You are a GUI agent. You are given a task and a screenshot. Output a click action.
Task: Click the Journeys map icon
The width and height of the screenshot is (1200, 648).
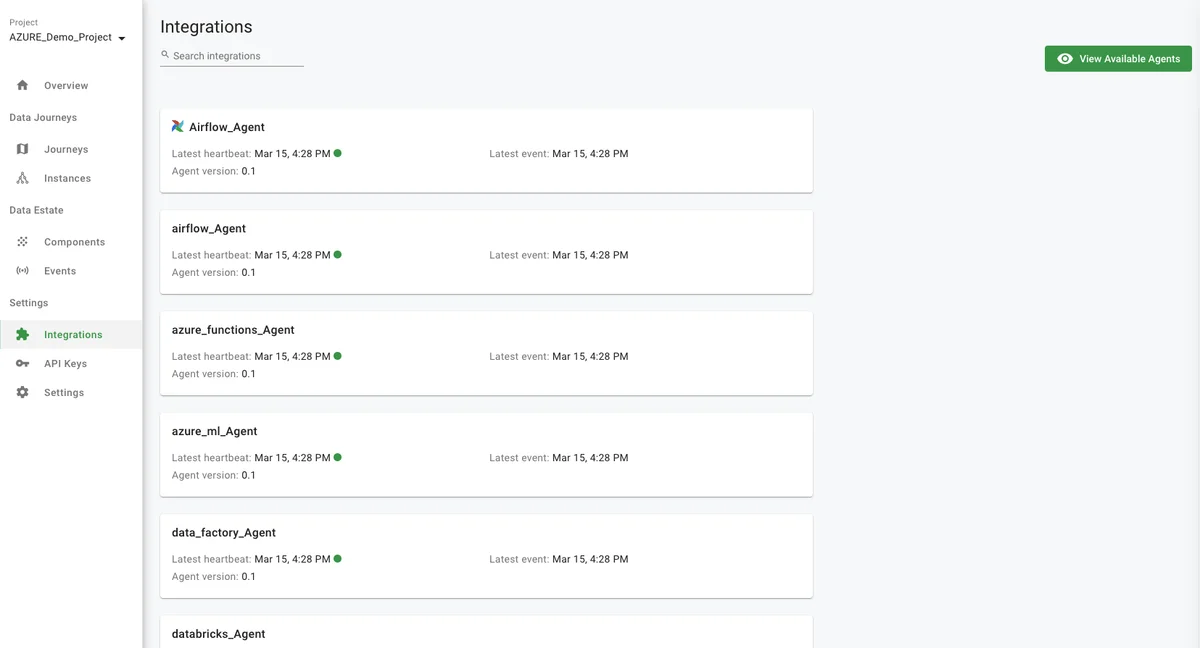[22, 149]
